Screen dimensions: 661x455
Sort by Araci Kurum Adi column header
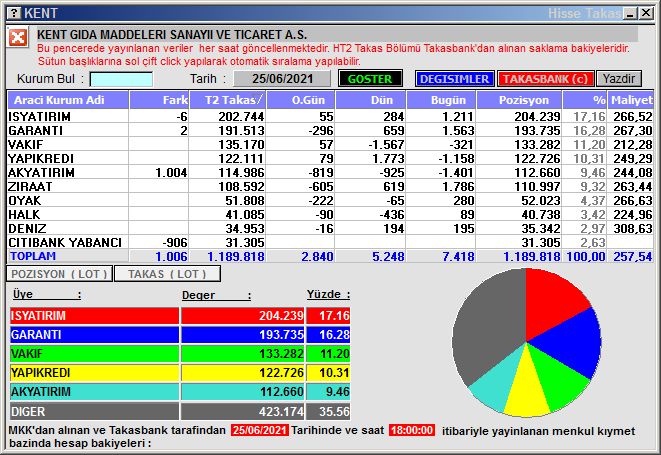click(x=68, y=100)
